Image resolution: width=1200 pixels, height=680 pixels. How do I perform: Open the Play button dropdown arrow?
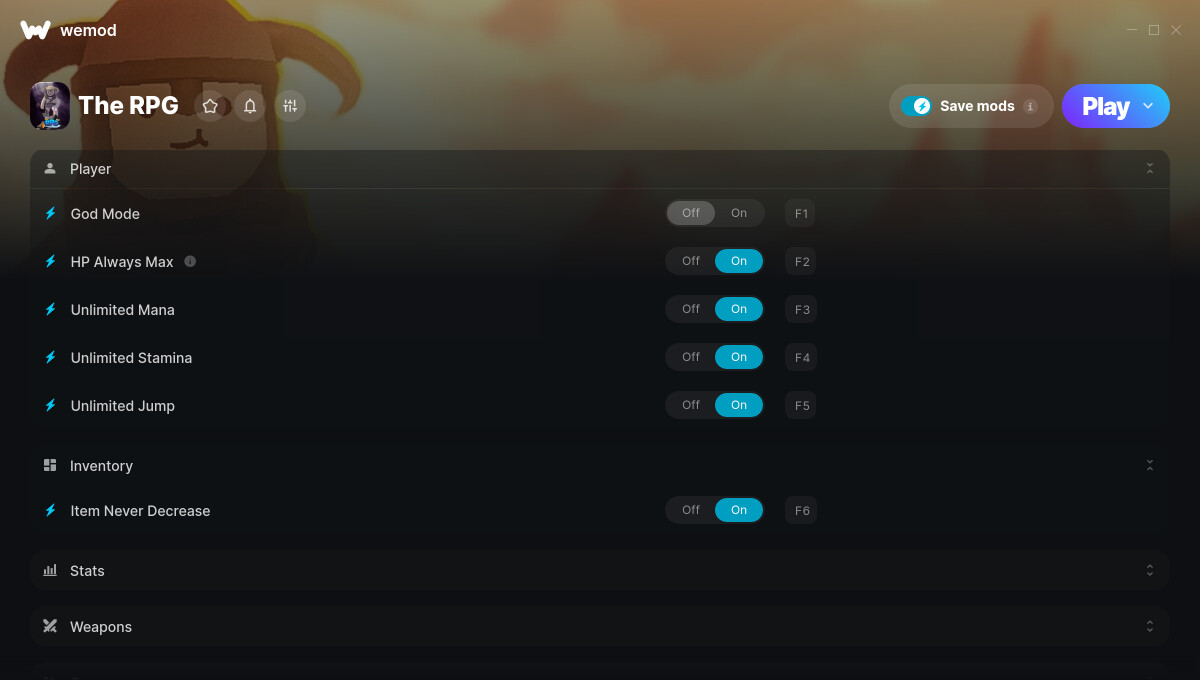point(1148,106)
